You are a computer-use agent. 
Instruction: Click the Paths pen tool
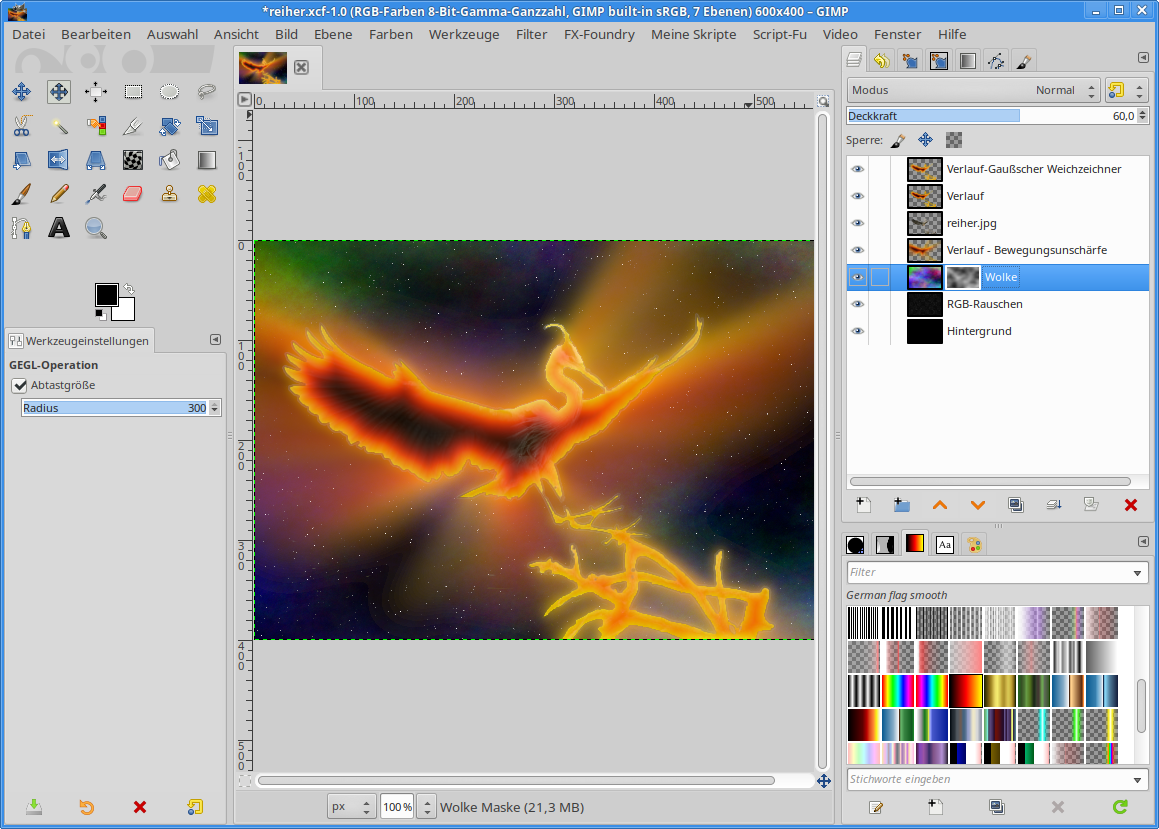tap(21, 228)
